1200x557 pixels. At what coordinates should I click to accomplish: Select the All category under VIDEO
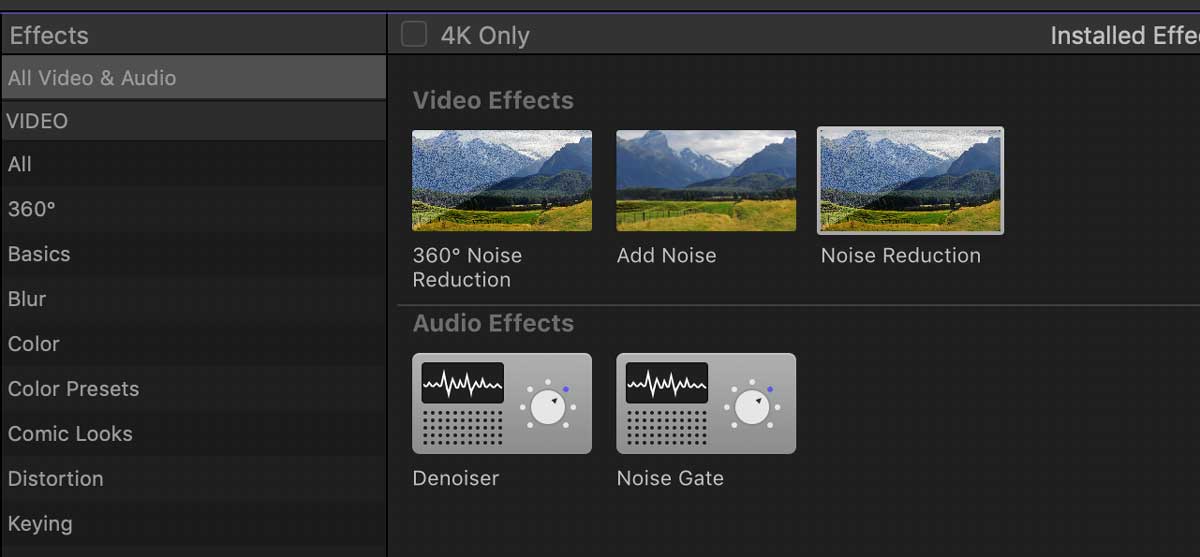(193, 164)
